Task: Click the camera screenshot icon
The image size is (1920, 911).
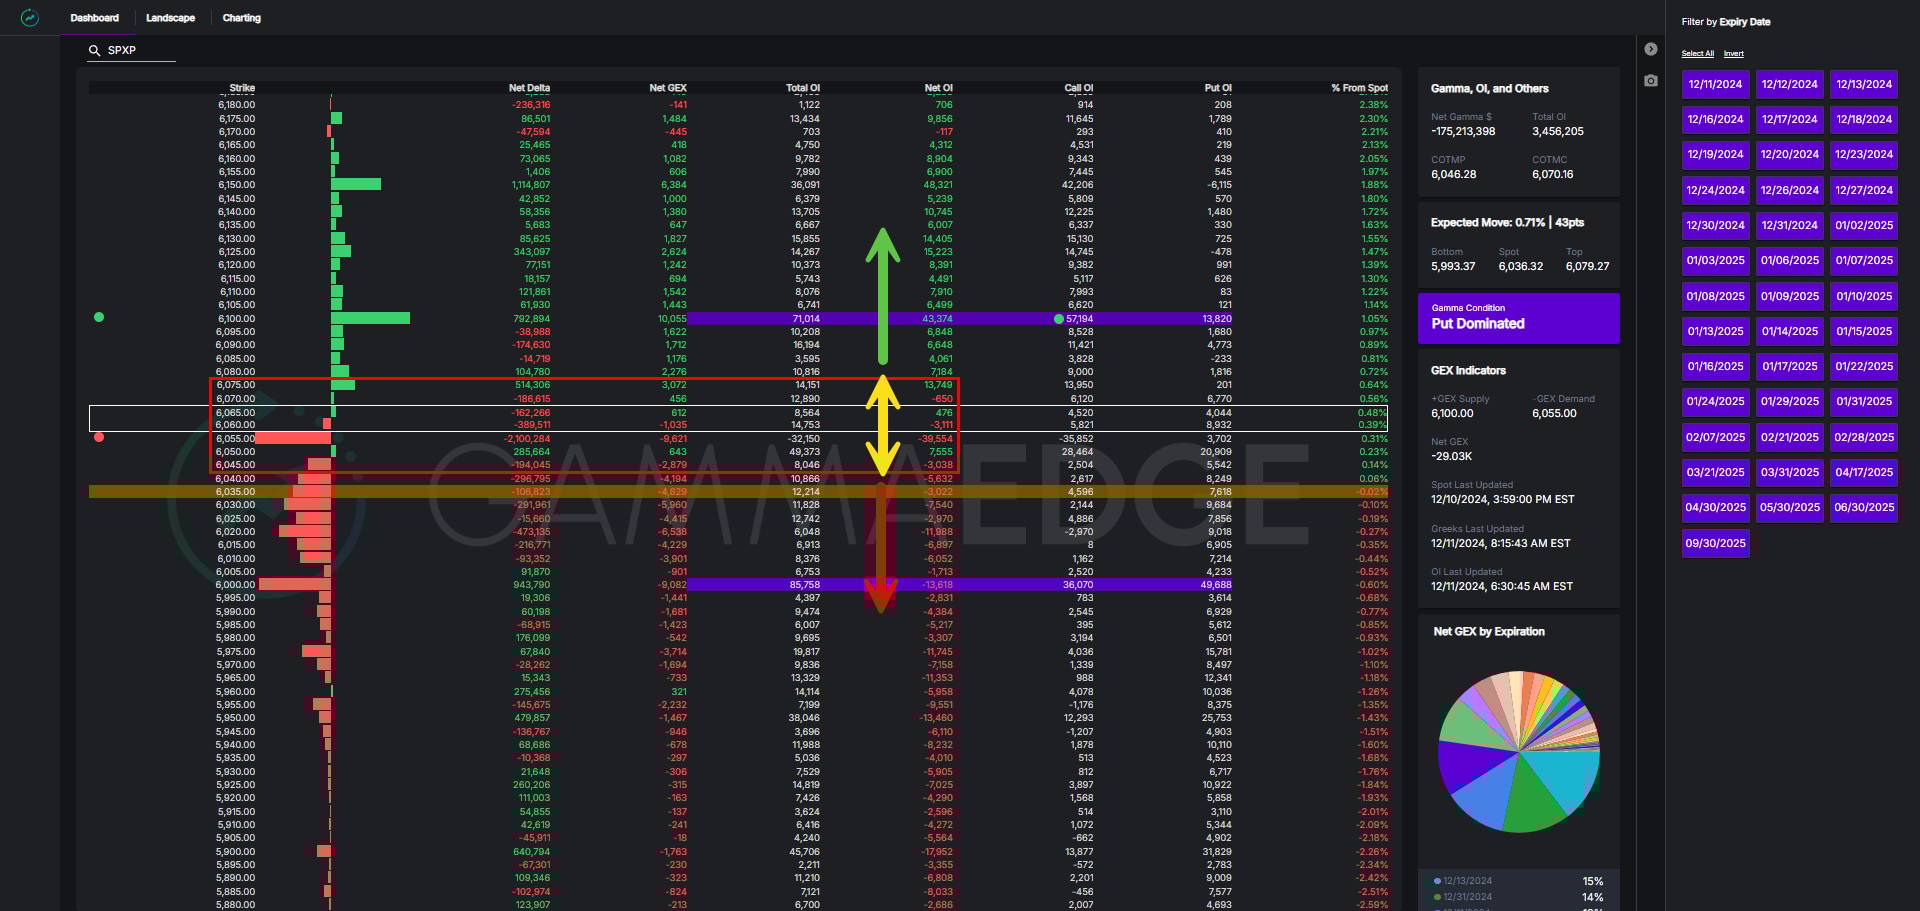Action: 1651,80
